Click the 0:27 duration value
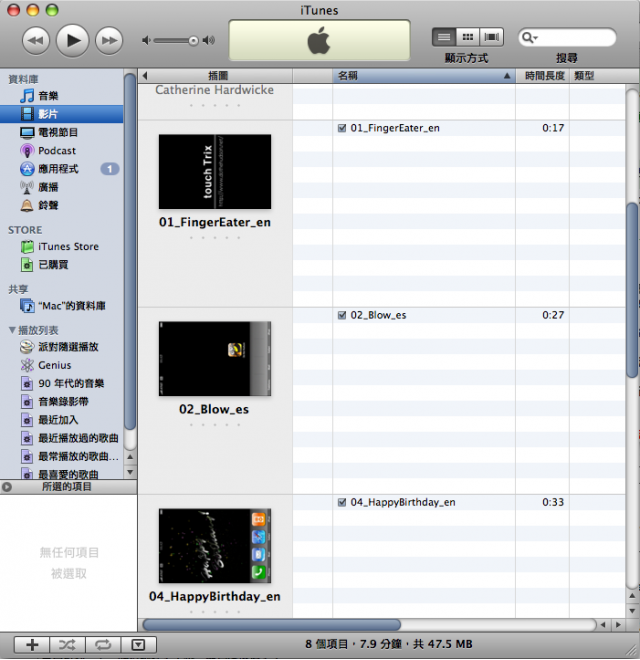The width and height of the screenshot is (640, 660). pyautogui.click(x=553, y=315)
